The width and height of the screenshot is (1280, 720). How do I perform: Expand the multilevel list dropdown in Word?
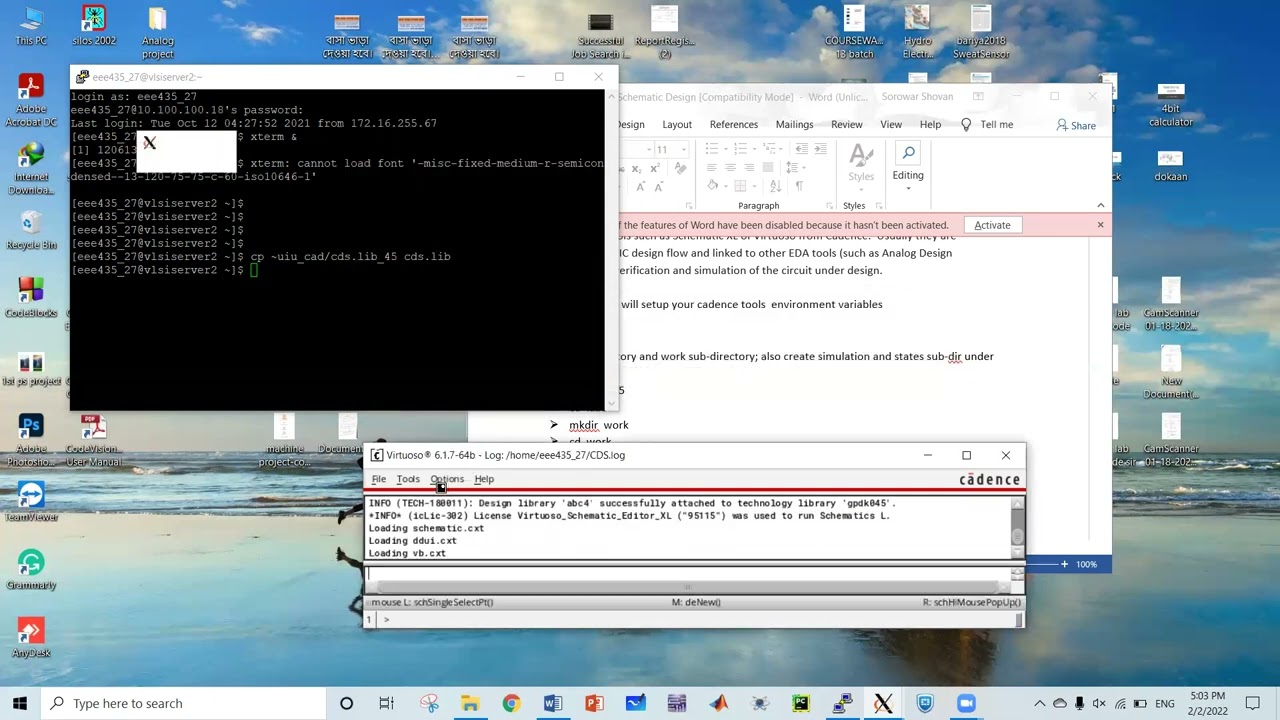click(780, 149)
